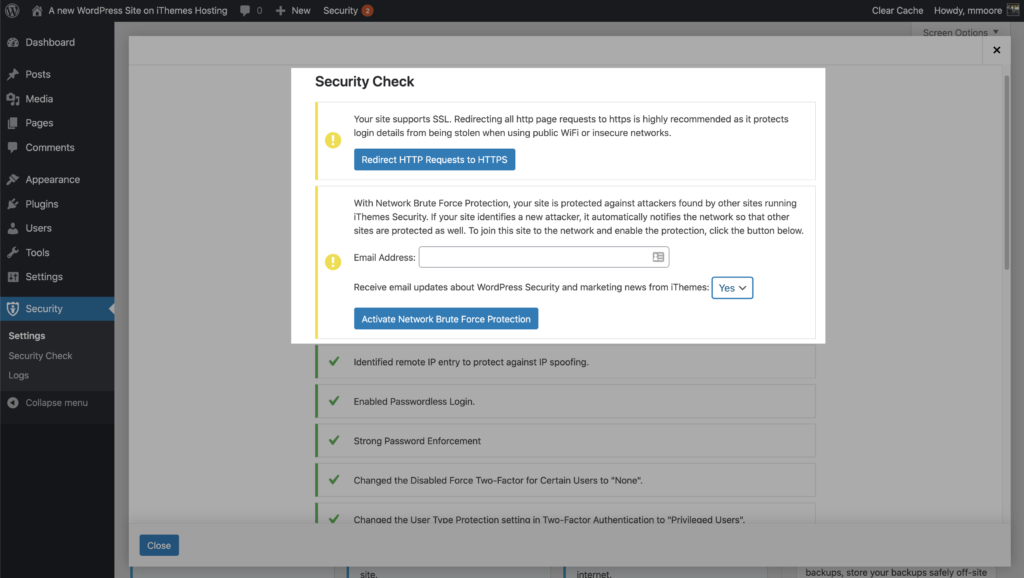Click Redirect HTTP Requests to HTTPS
Image resolution: width=1024 pixels, height=578 pixels.
coord(434,159)
